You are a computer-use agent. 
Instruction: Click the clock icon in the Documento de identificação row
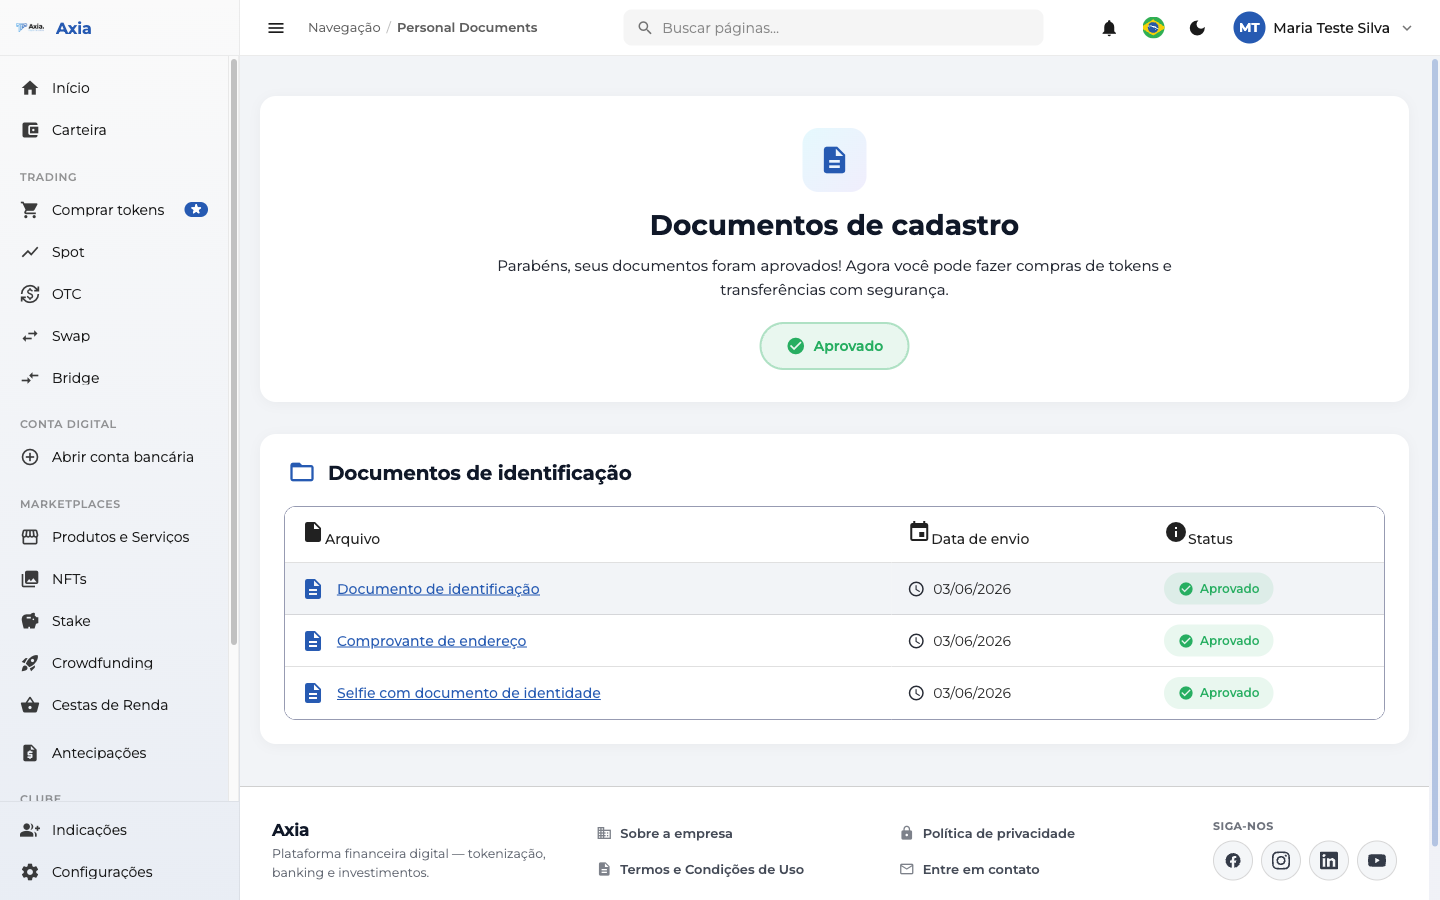[916, 589]
